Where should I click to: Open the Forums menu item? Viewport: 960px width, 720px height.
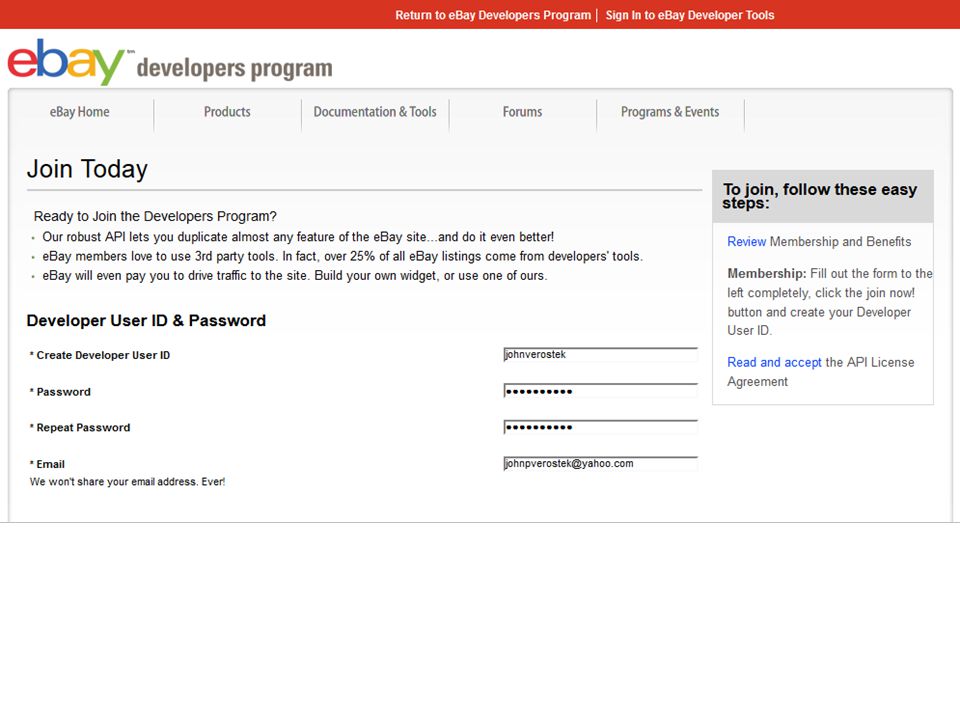coord(522,112)
